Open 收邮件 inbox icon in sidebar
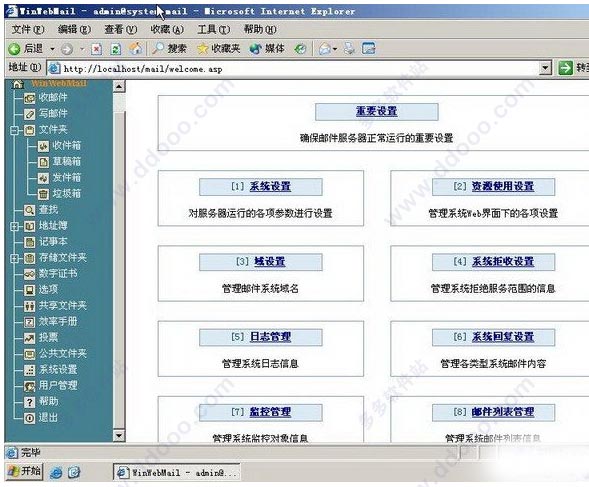589x487 pixels. click(x=29, y=98)
